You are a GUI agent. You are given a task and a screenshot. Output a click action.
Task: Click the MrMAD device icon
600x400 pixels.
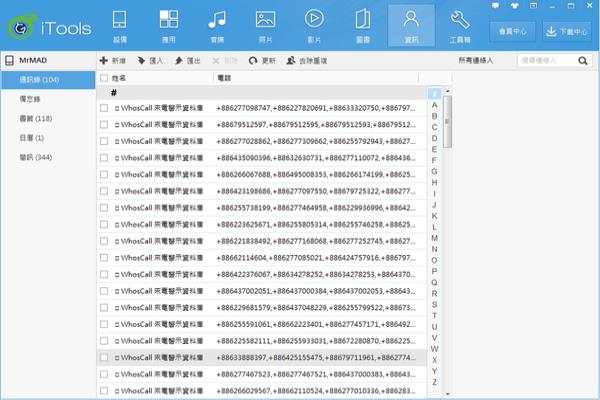[9, 60]
